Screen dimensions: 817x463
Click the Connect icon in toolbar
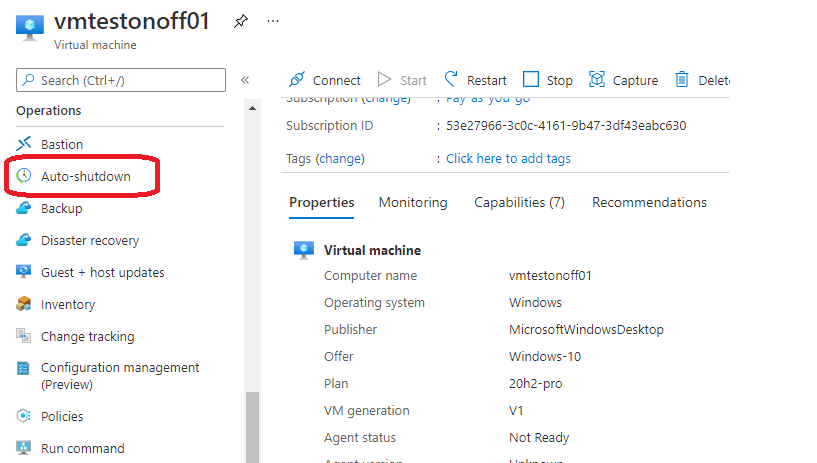click(x=296, y=80)
